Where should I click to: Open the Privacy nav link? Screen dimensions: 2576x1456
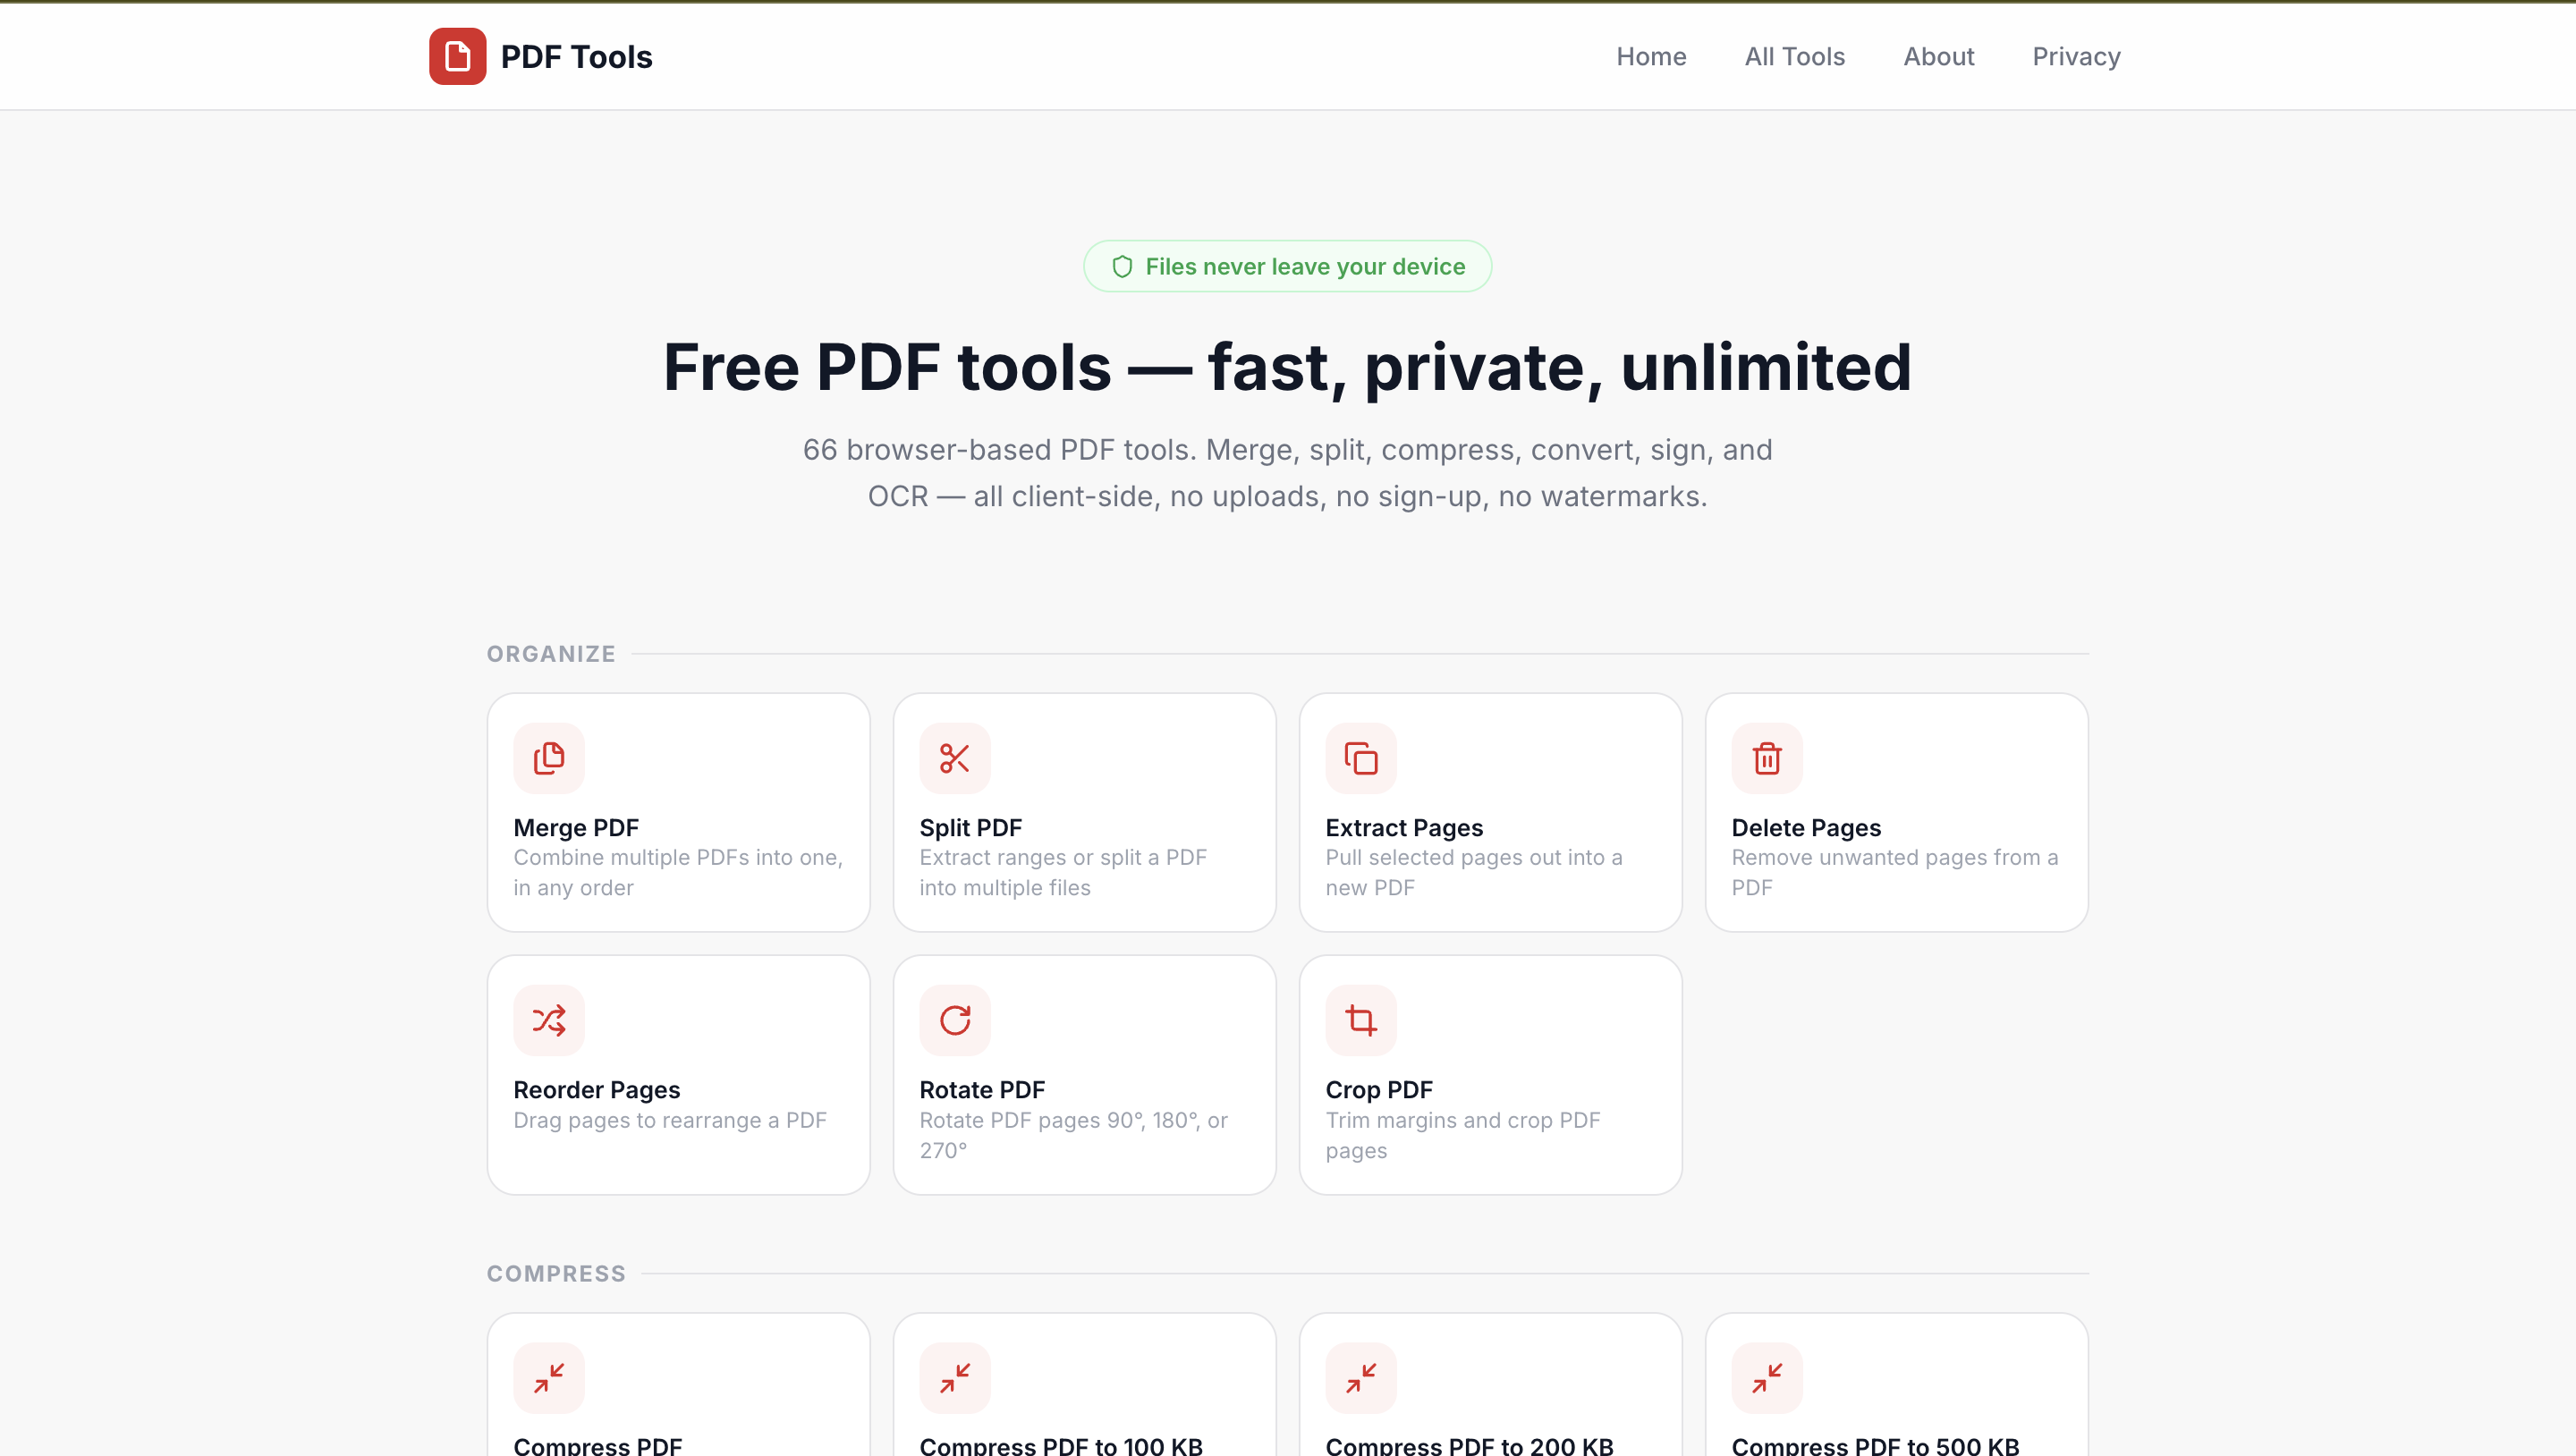tap(2076, 57)
